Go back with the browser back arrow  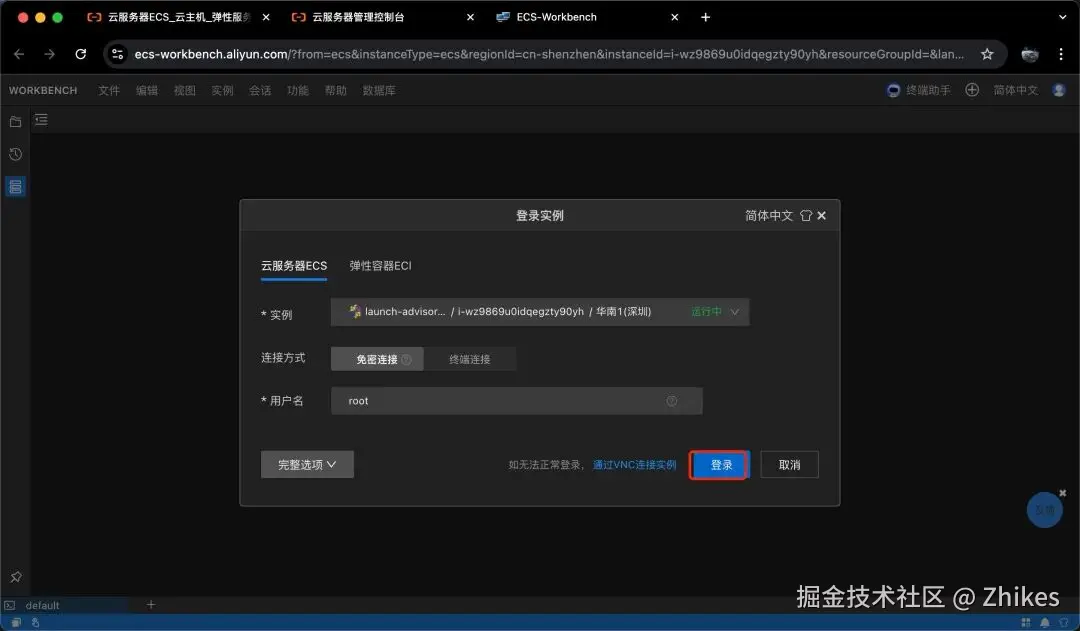point(19,54)
